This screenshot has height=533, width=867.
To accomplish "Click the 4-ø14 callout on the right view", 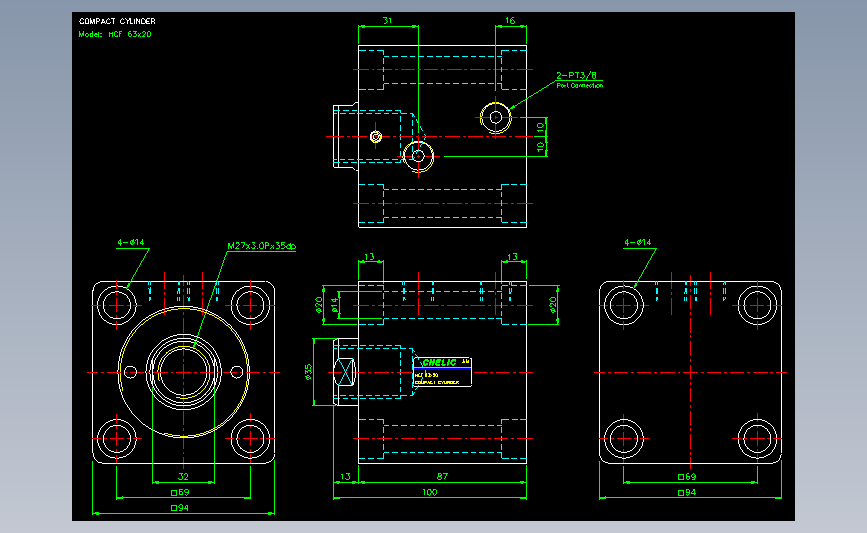I will (638, 242).
